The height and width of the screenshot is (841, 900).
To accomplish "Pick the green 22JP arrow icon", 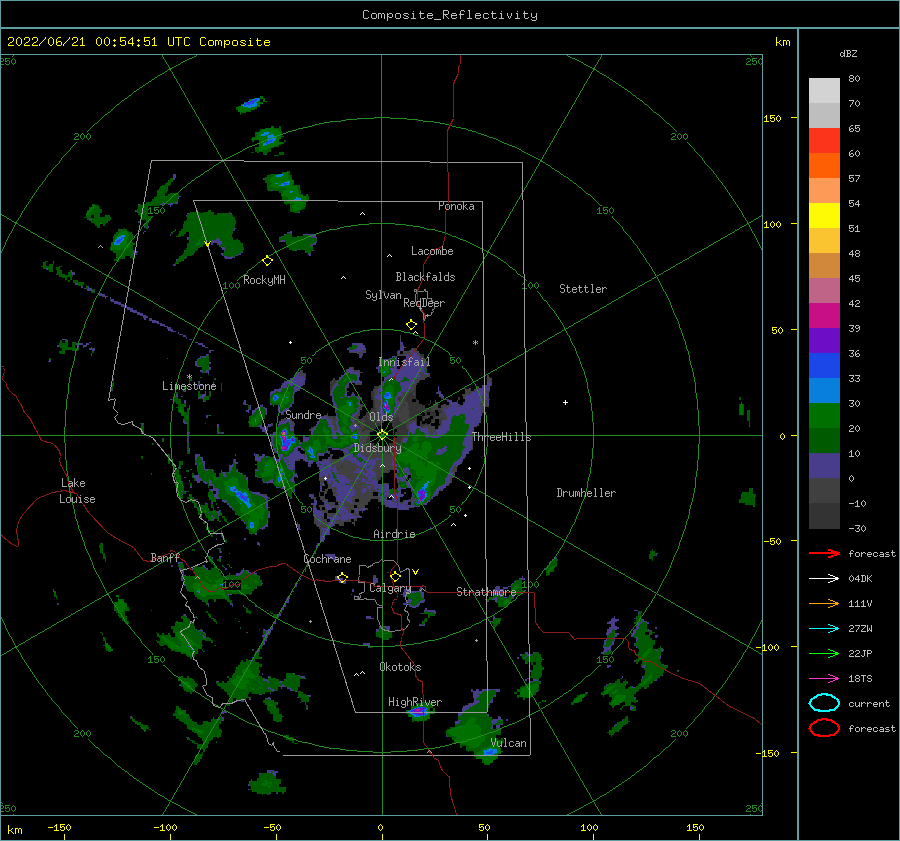I will point(824,653).
